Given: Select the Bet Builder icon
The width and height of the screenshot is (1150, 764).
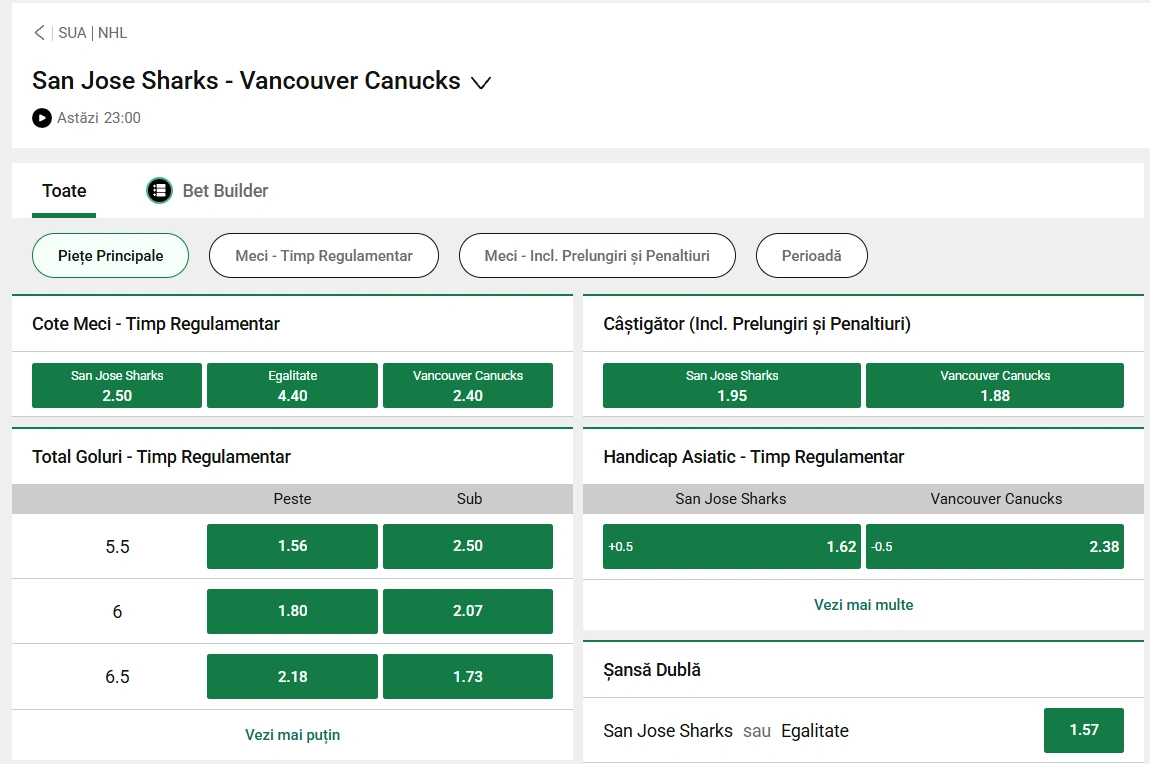Looking at the screenshot, I should [159, 190].
